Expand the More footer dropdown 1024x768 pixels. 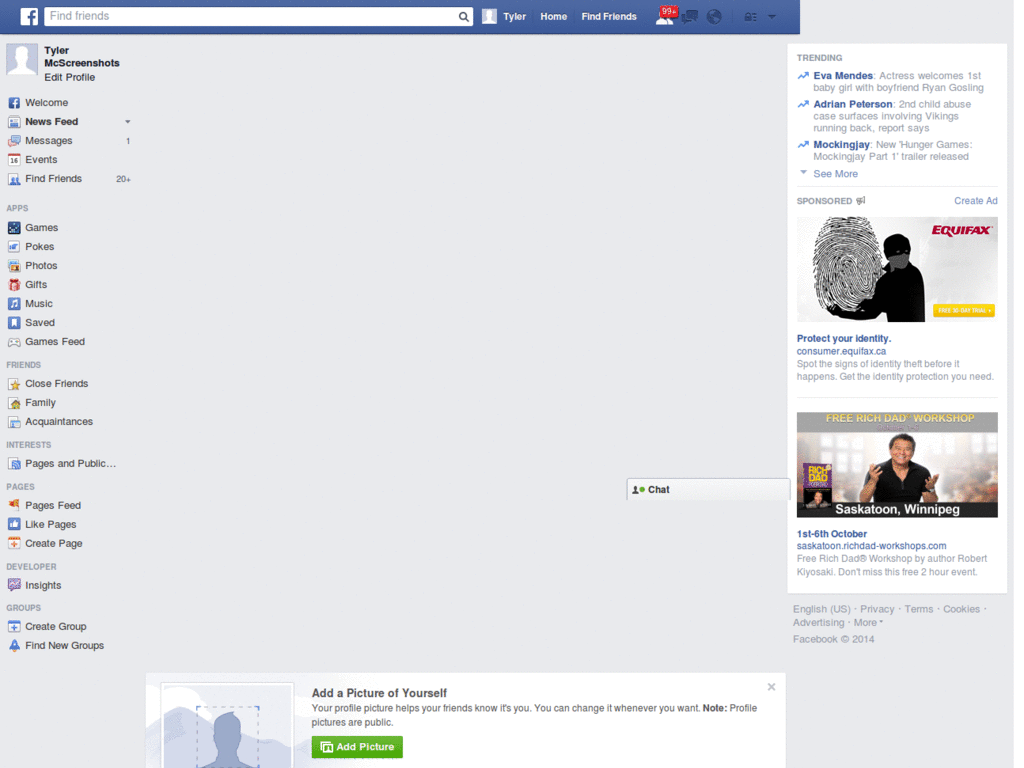[868, 622]
